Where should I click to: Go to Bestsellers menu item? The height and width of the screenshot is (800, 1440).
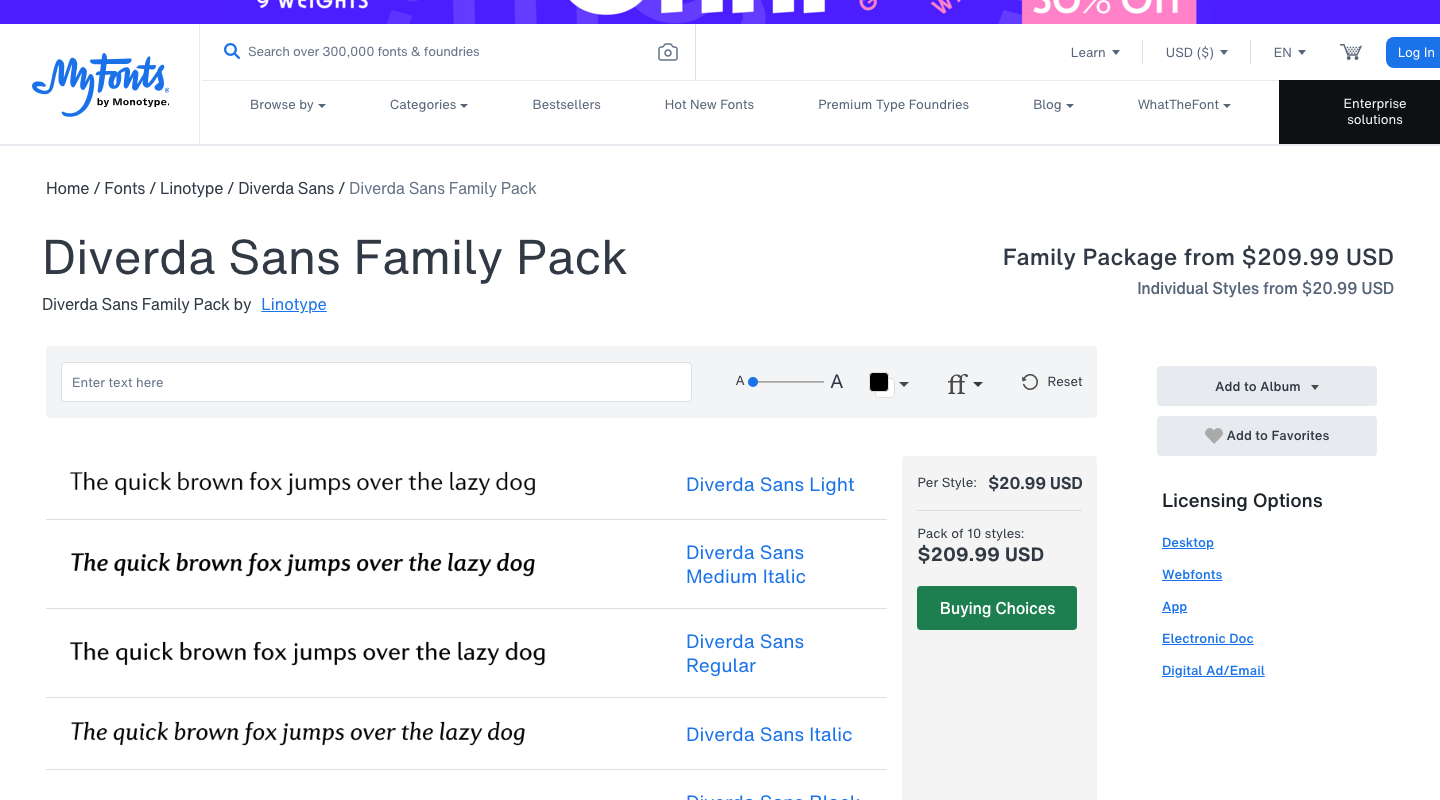567,105
